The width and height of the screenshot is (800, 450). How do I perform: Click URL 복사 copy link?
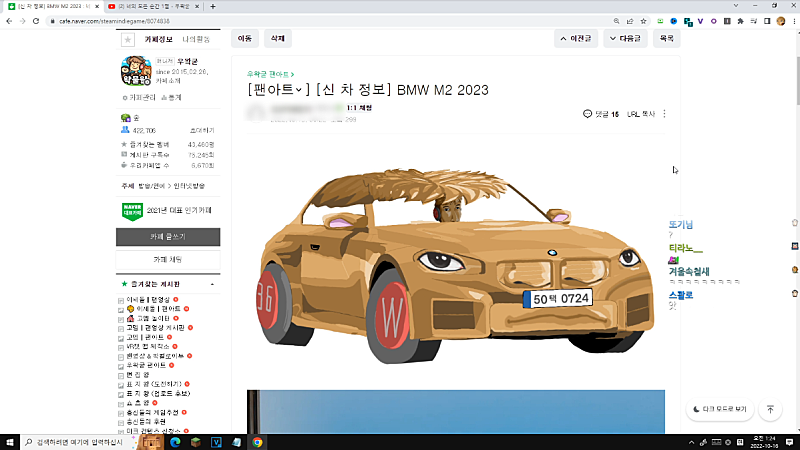(641, 114)
